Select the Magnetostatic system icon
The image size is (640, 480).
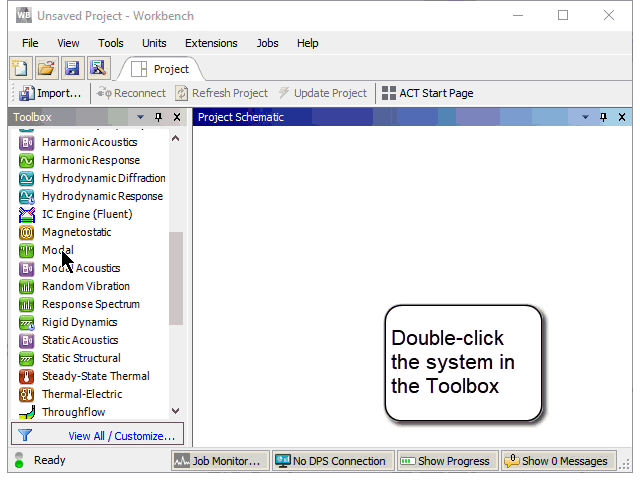pyautogui.click(x=27, y=232)
